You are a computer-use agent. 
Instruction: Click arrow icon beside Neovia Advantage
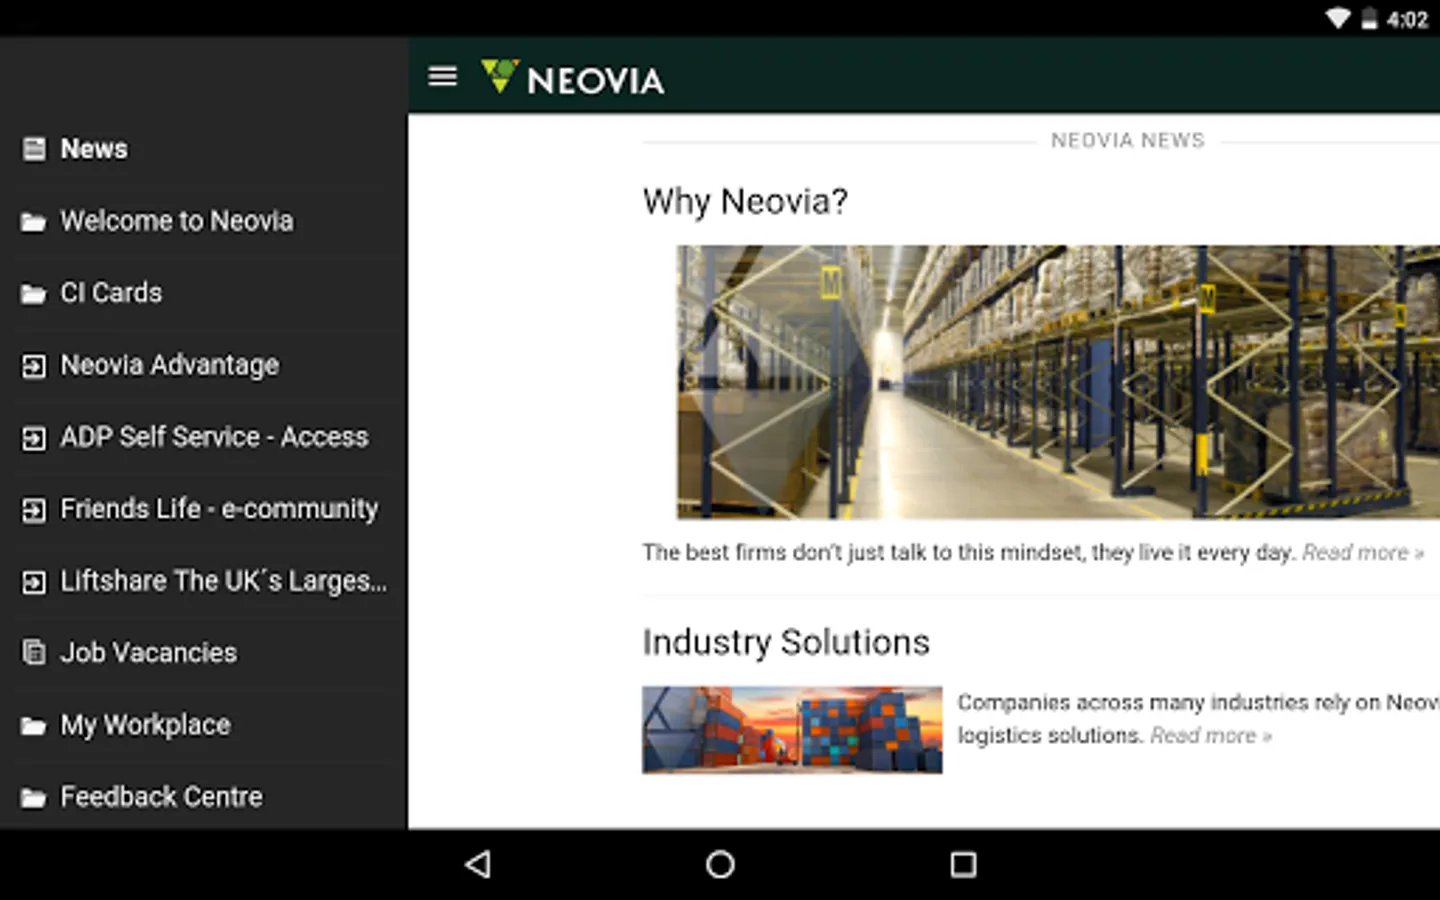[x=34, y=366]
